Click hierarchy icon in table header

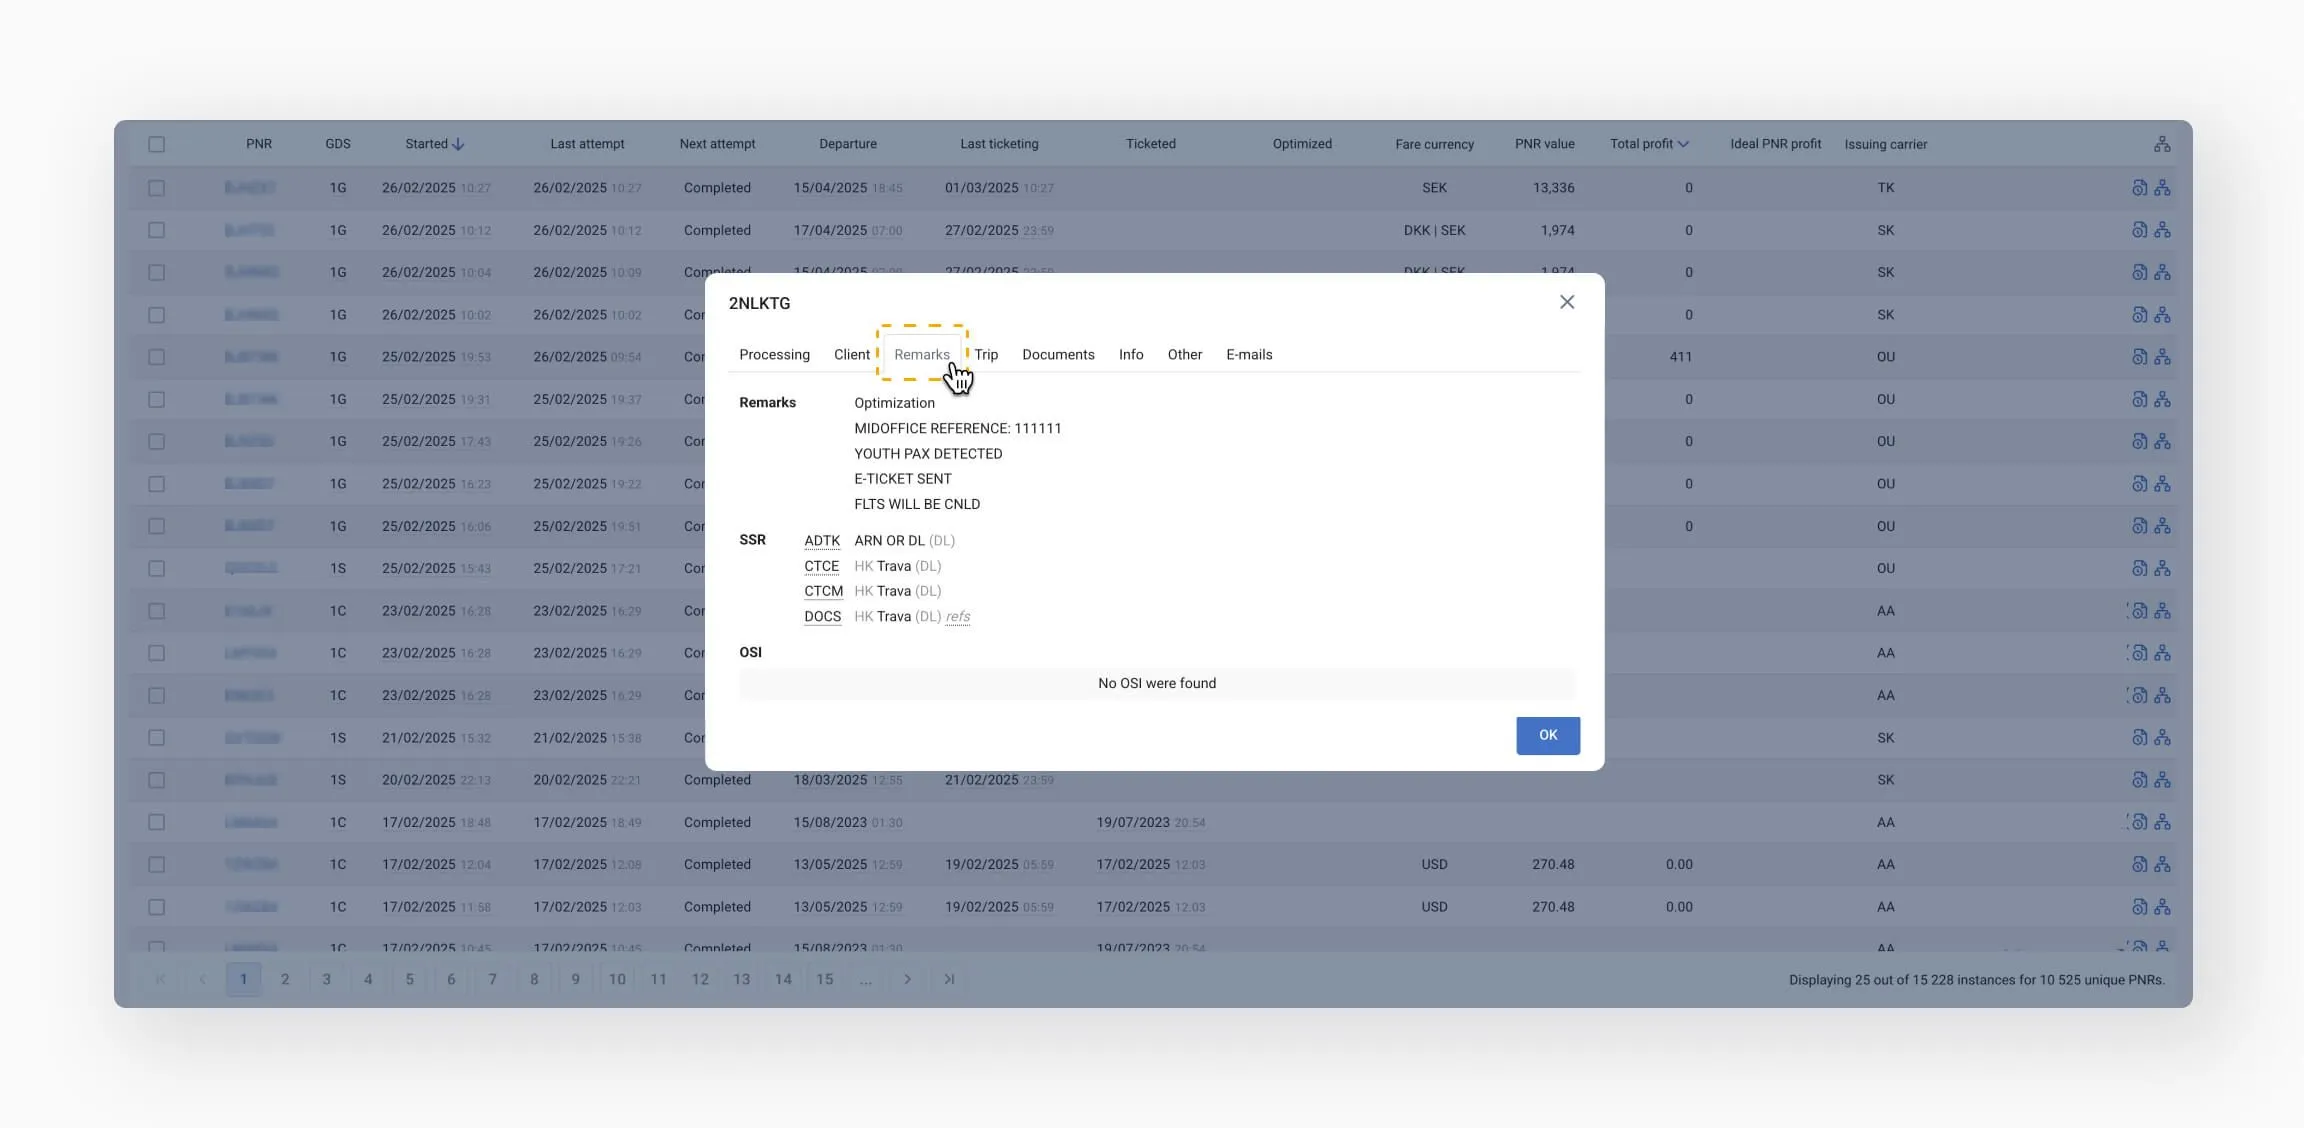click(2162, 144)
